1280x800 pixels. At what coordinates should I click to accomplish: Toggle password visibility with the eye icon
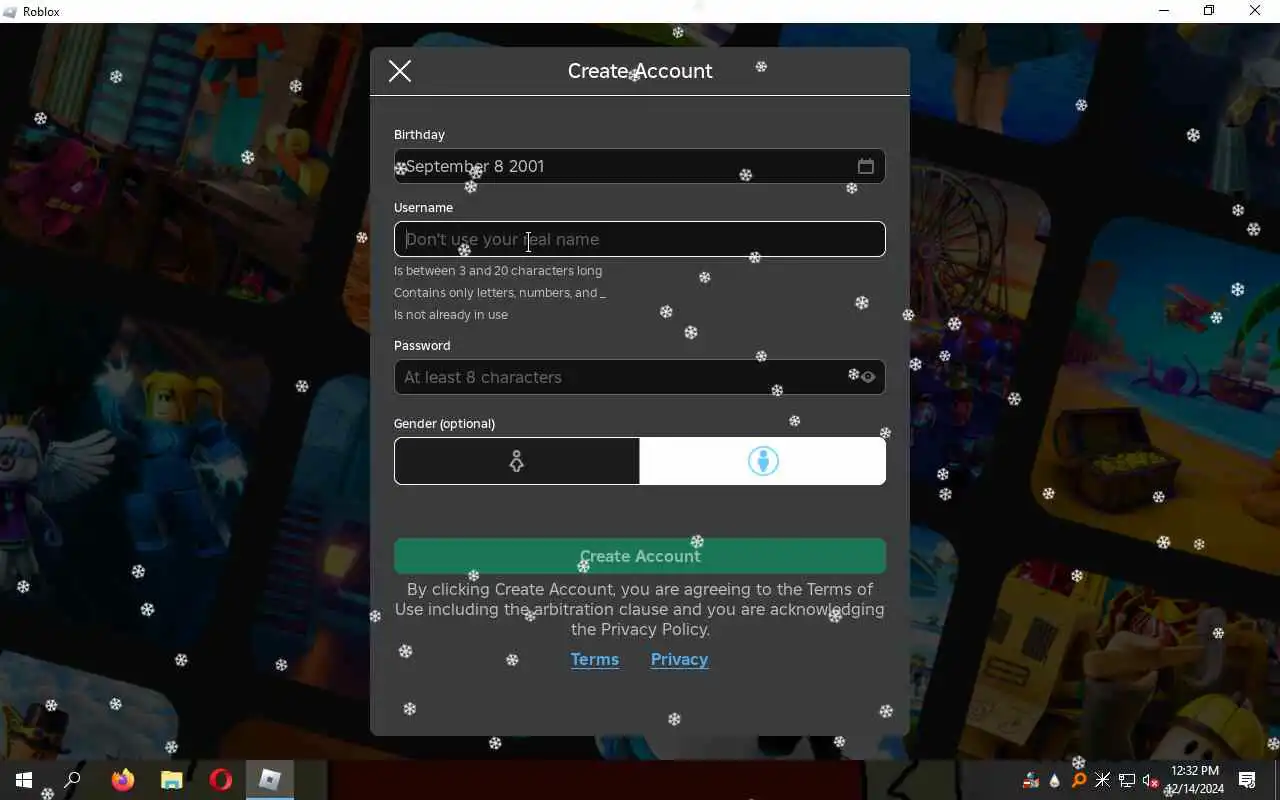tap(868, 377)
